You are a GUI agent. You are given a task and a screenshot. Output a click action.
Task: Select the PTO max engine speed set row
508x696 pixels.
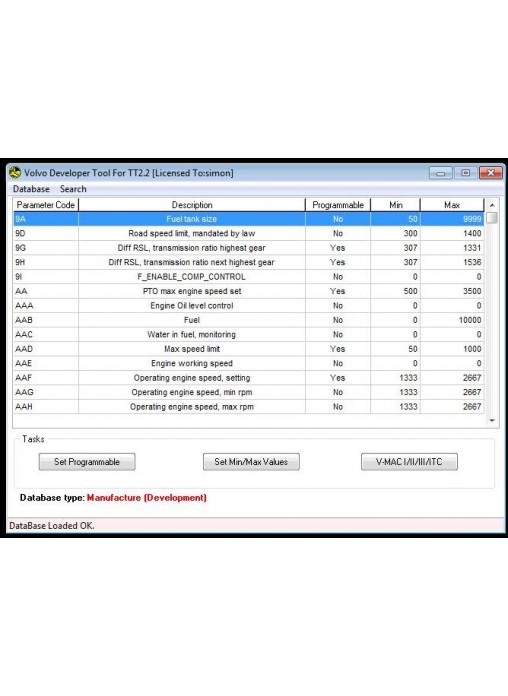coord(249,291)
